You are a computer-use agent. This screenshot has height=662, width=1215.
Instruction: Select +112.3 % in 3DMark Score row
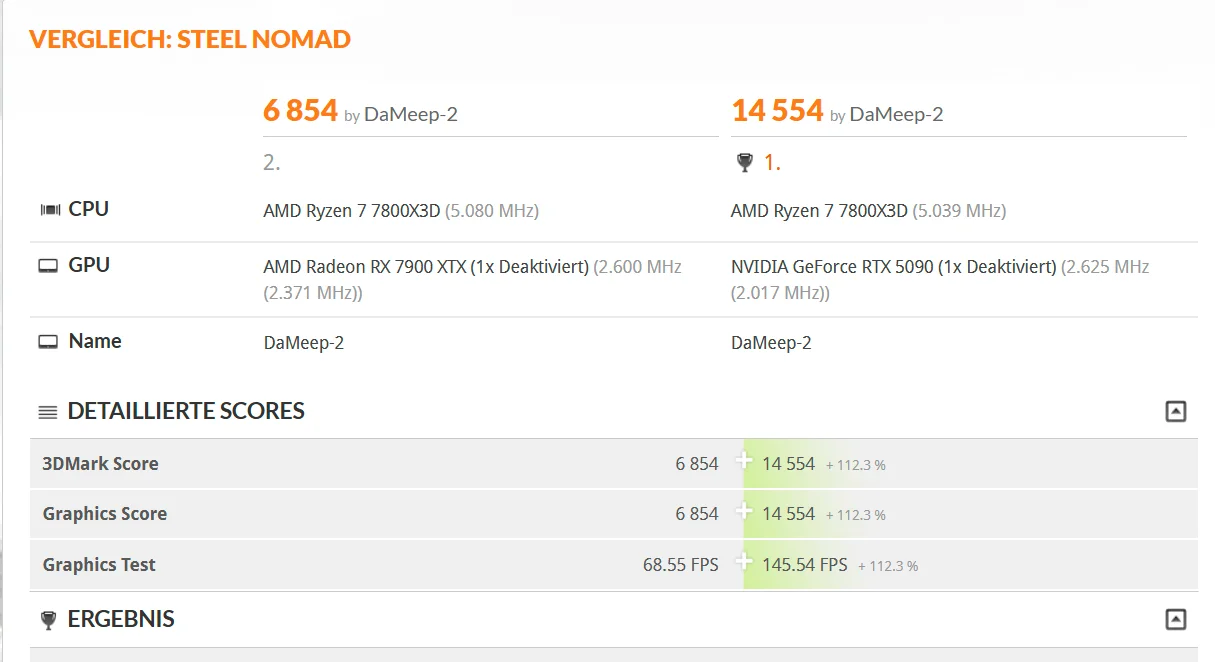pyautogui.click(x=856, y=465)
